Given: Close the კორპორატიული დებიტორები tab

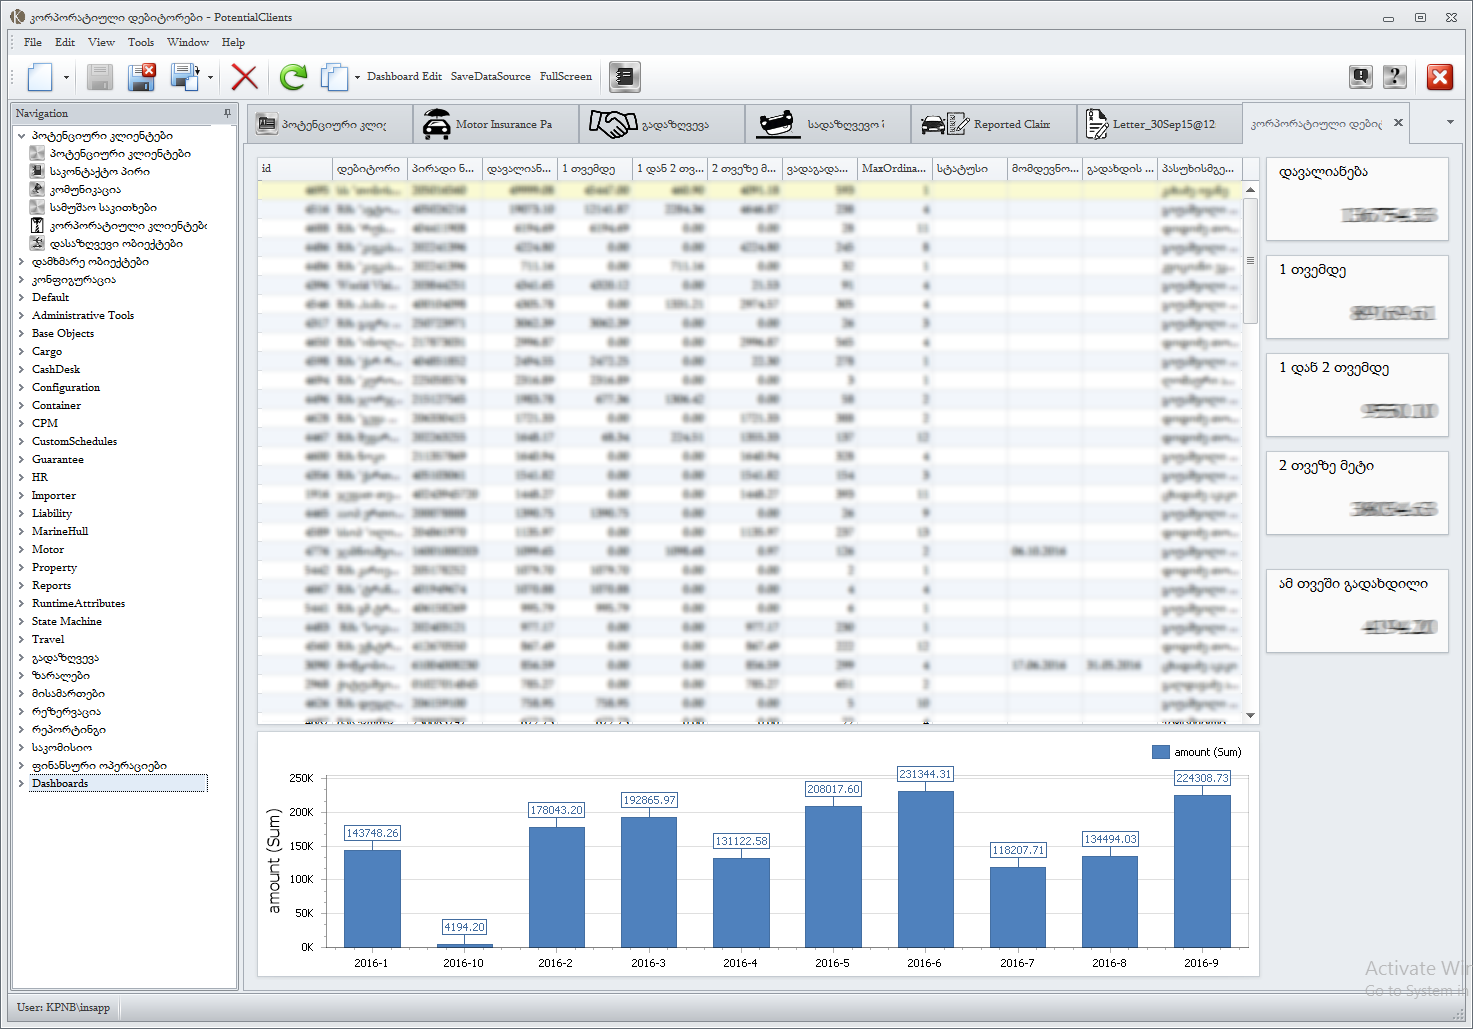Looking at the screenshot, I should point(1398,123).
